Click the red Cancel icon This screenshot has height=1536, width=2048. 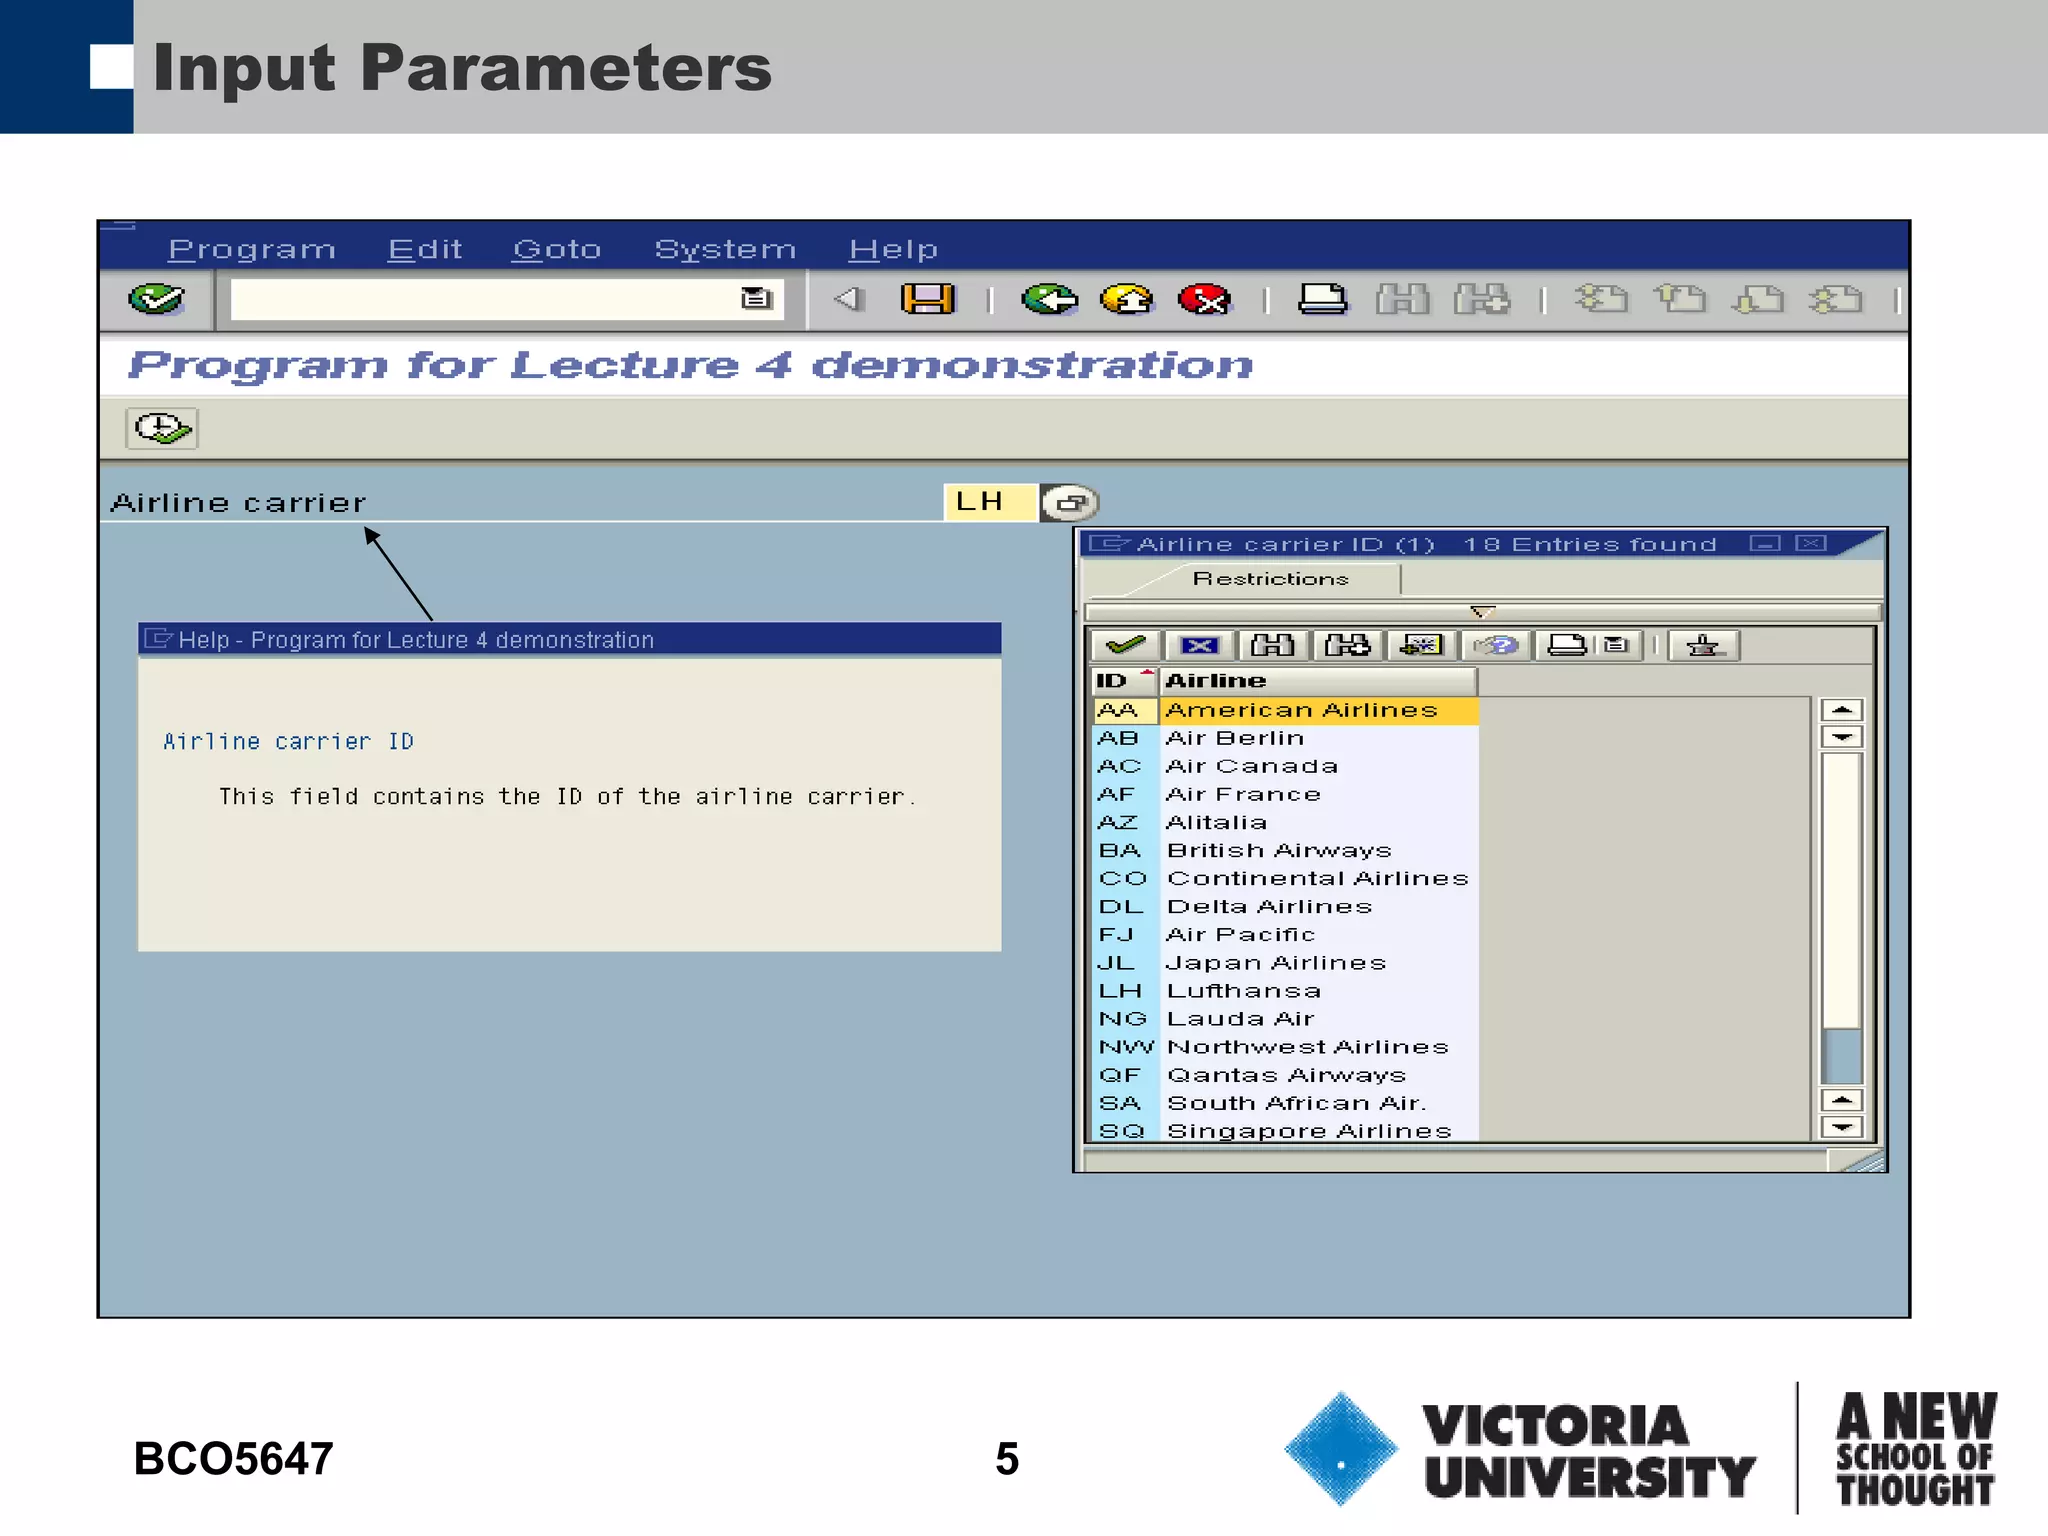(1204, 299)
